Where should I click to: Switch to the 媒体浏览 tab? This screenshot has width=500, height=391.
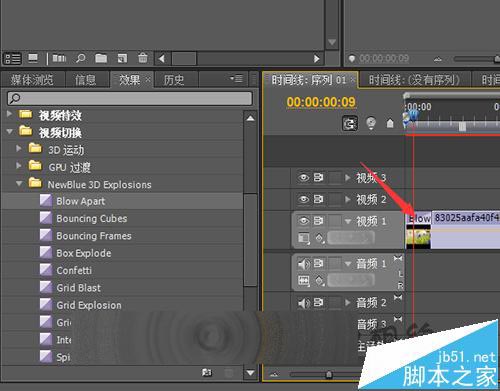[32, 80]
